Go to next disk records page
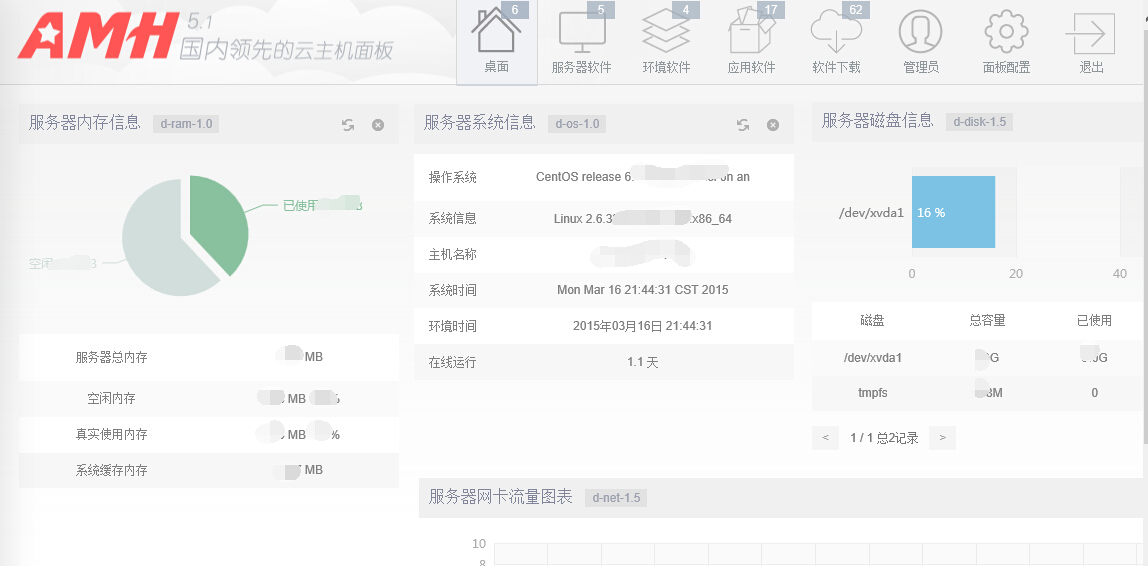The image size is (1148, 566). click(x=942, y=438)
